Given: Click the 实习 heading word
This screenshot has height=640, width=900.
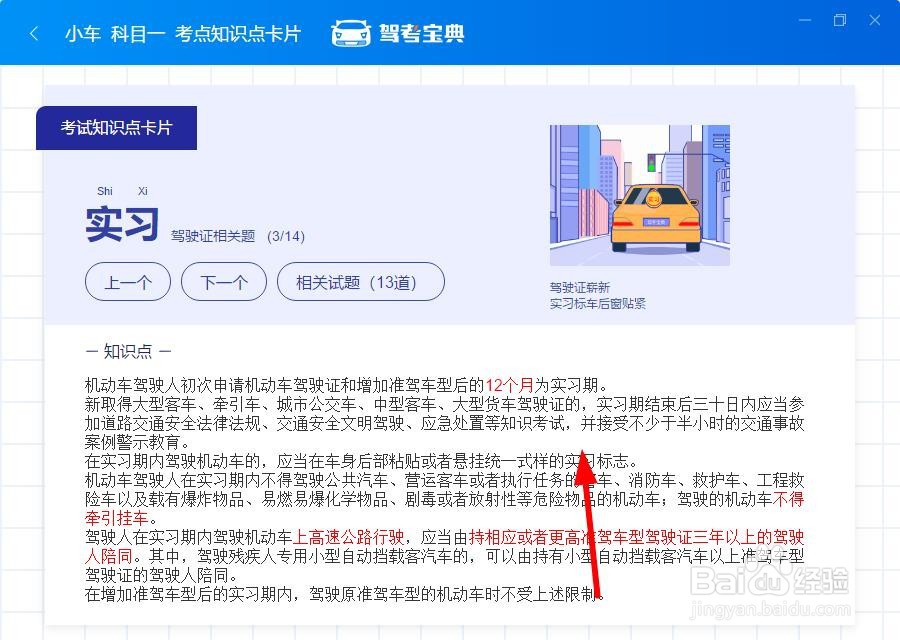Looking at the screenshot, I should click(x=122, y=224).
